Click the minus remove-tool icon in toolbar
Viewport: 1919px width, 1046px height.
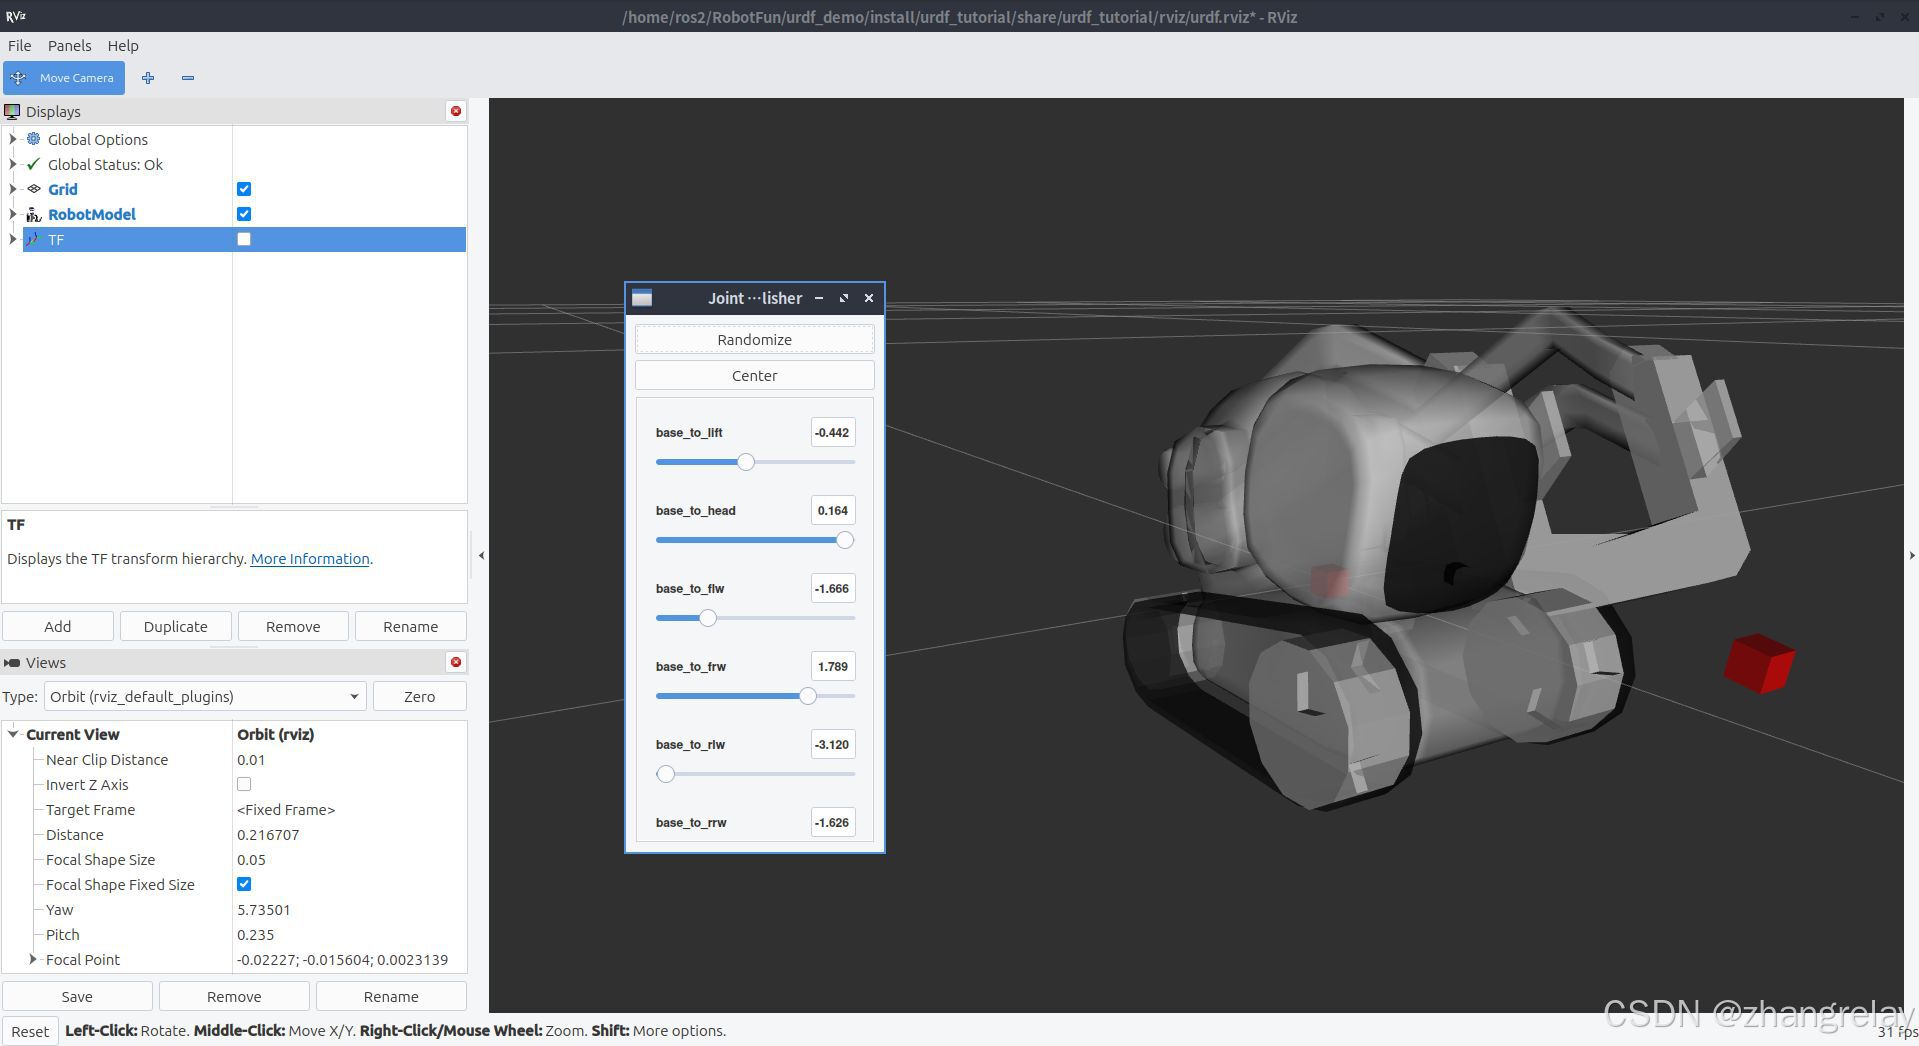click(x=188, y=78)
